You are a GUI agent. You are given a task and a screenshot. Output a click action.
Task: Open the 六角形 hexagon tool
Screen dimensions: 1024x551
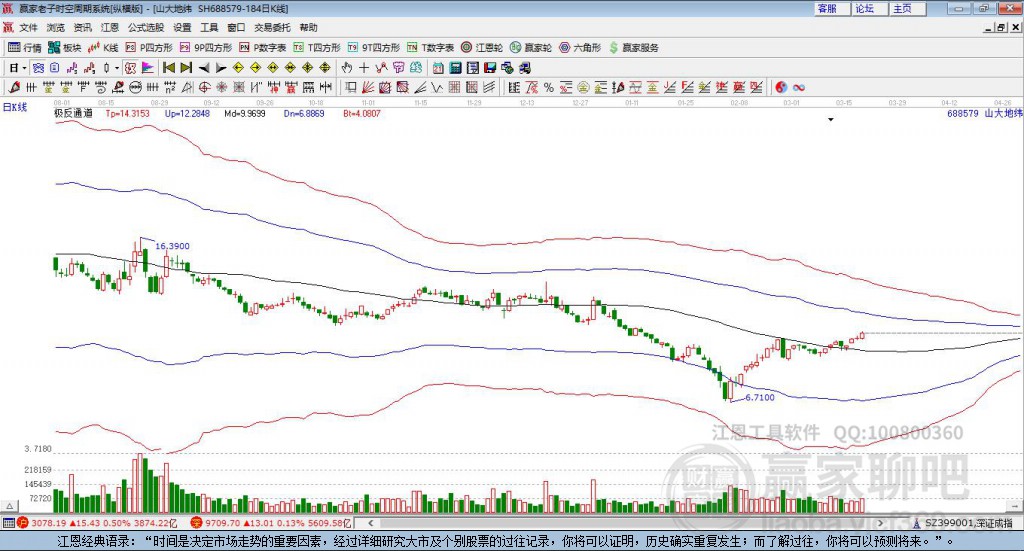click(580, 48)
